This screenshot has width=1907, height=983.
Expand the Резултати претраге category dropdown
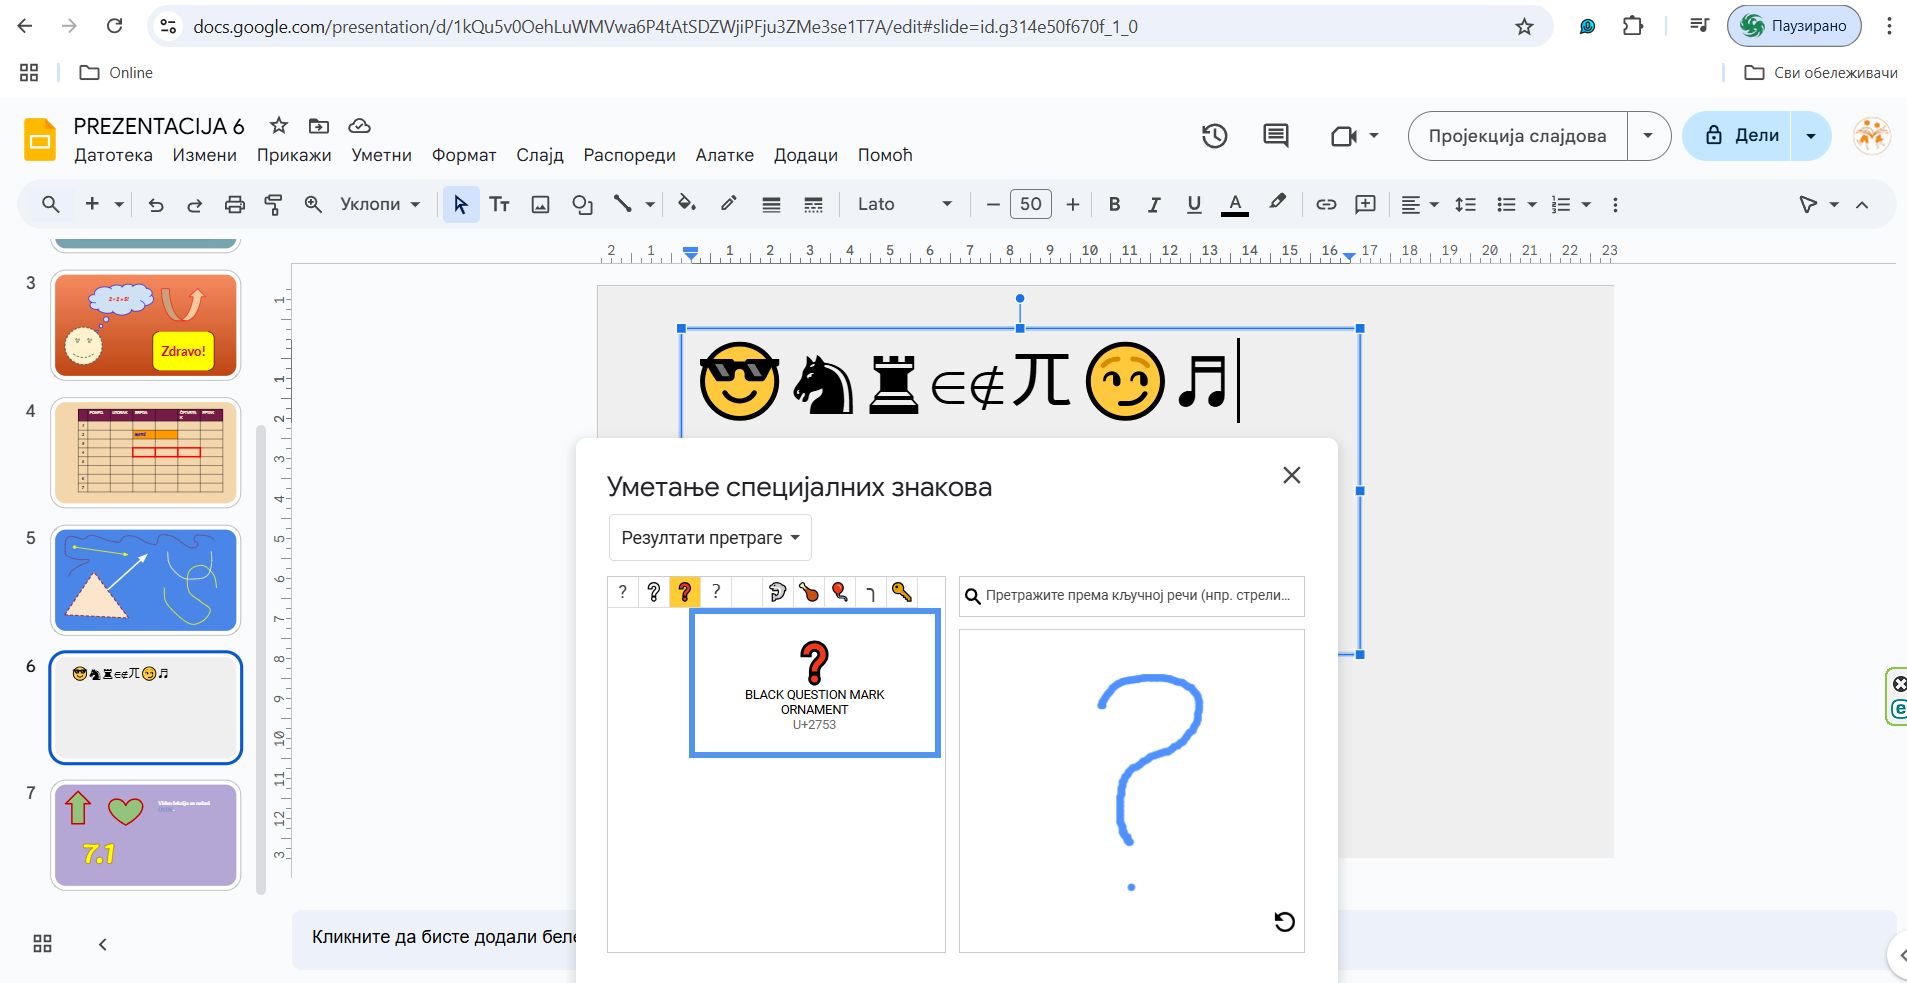click(710, 538)
